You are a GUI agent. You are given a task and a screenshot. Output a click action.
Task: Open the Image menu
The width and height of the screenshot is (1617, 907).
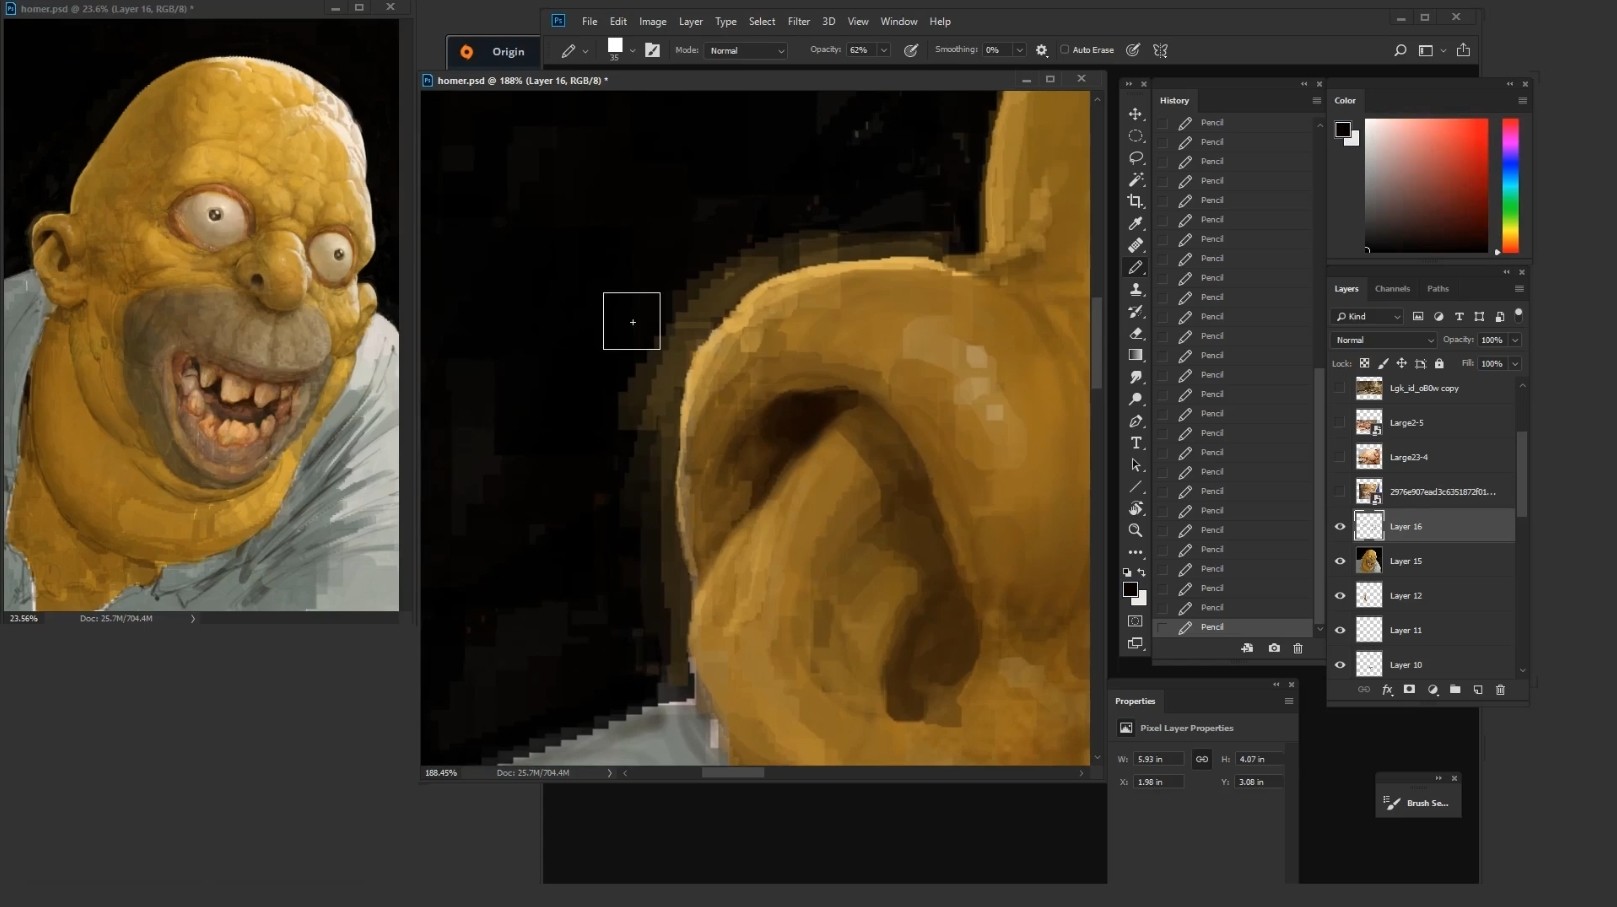[652, 21]
